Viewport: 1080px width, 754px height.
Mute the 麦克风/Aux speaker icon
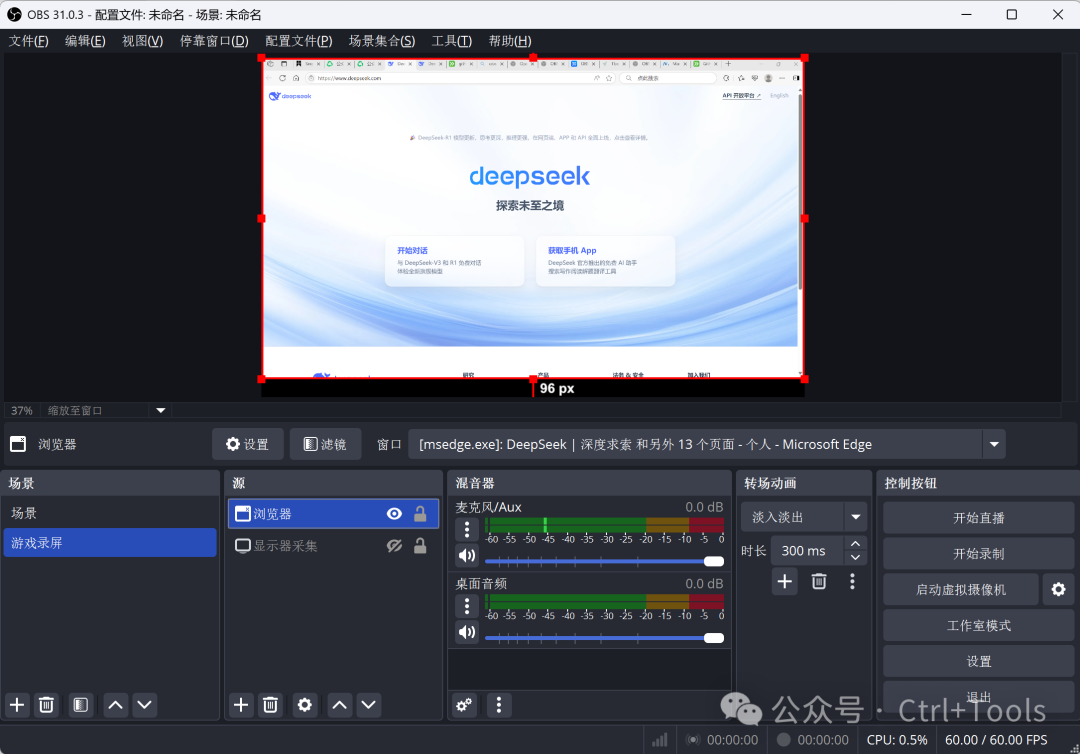(x=466, y=555)
